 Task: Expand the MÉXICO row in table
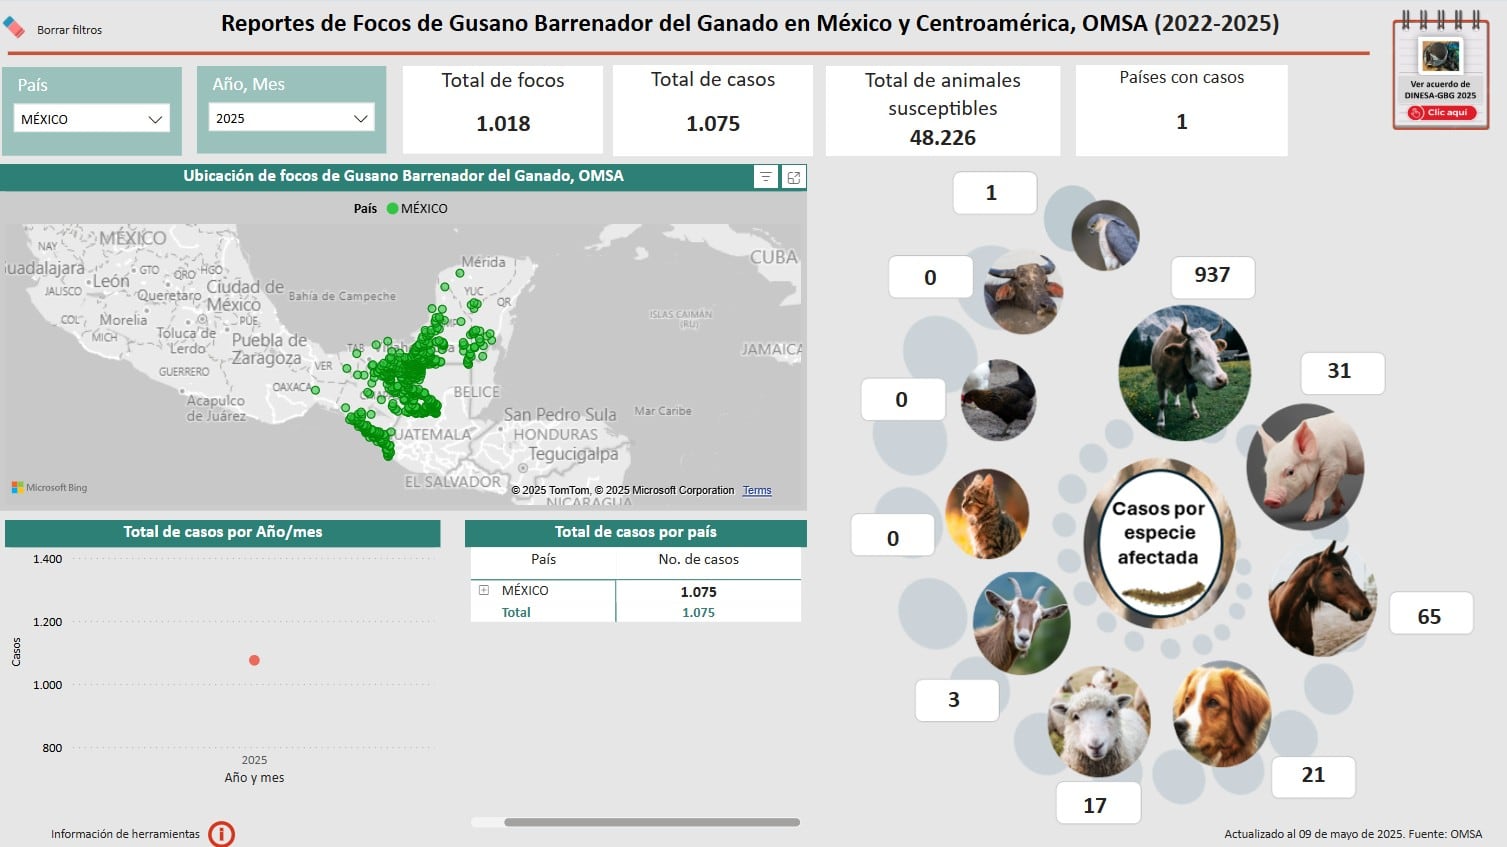pos(484,590)
